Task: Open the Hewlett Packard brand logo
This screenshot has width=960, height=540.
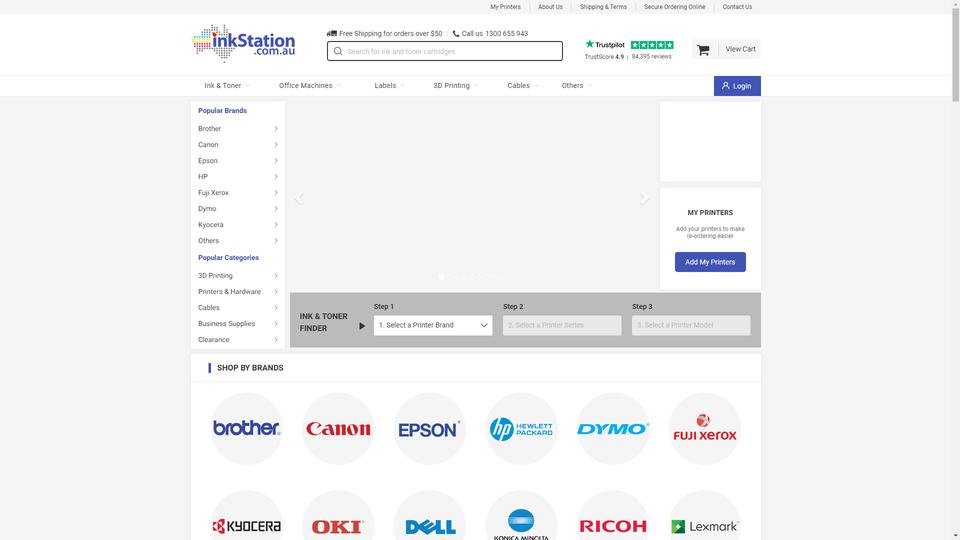Action: 522,429
